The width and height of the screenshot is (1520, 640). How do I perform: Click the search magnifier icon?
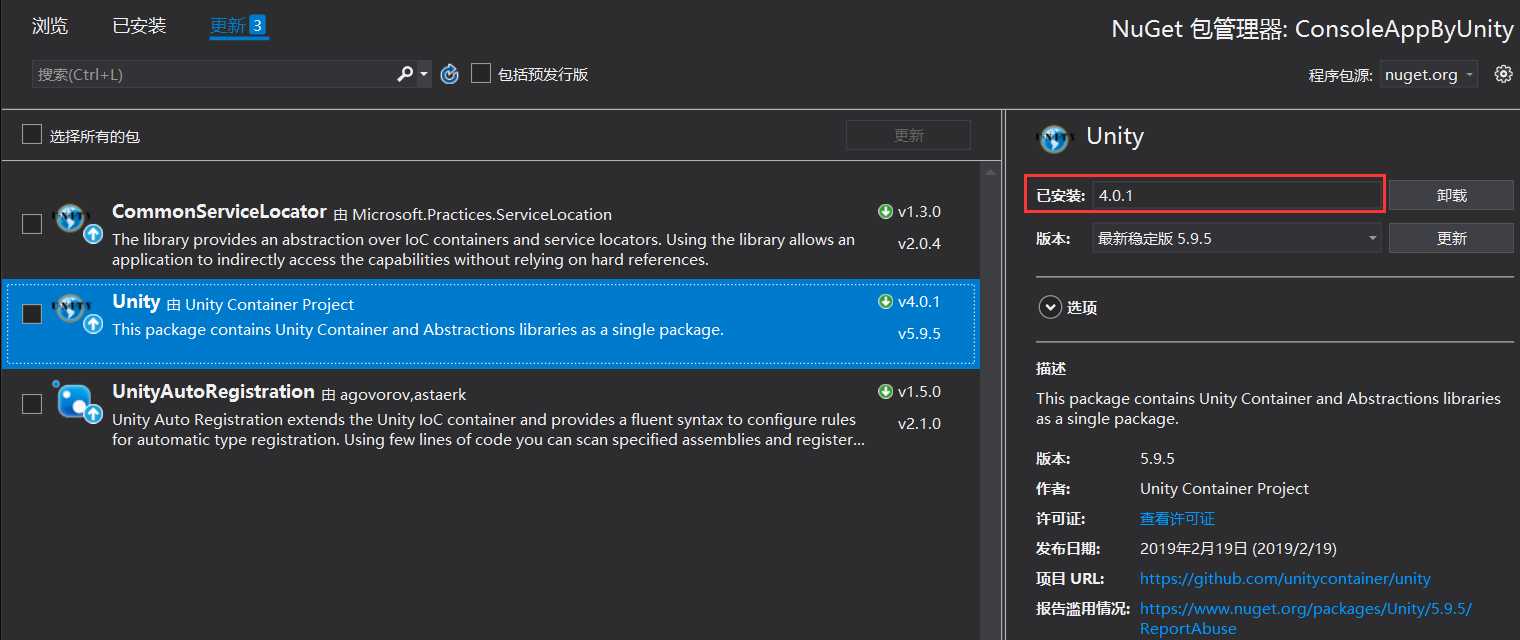(405, 74)
